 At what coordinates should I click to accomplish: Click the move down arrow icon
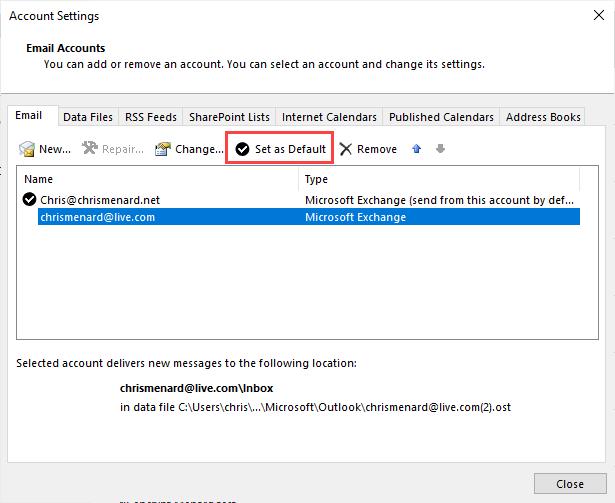tap(440, 150)
